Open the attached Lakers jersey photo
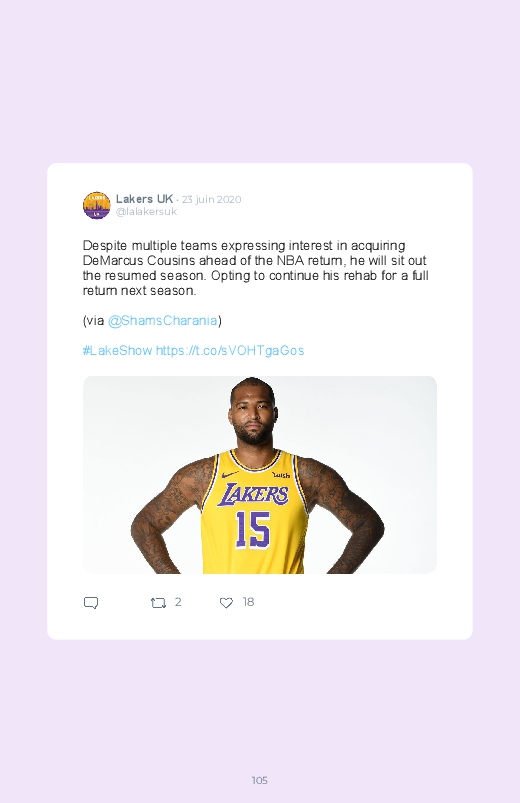The width and height of the screenshot is (520, 803). [x=260, y=475]
